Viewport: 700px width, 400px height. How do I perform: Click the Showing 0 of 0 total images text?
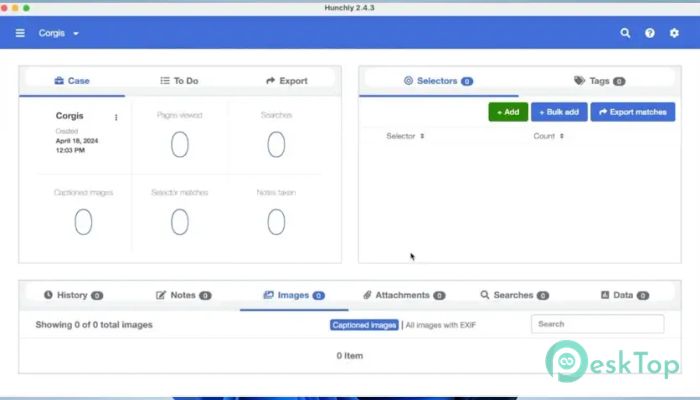click(94, 325)
